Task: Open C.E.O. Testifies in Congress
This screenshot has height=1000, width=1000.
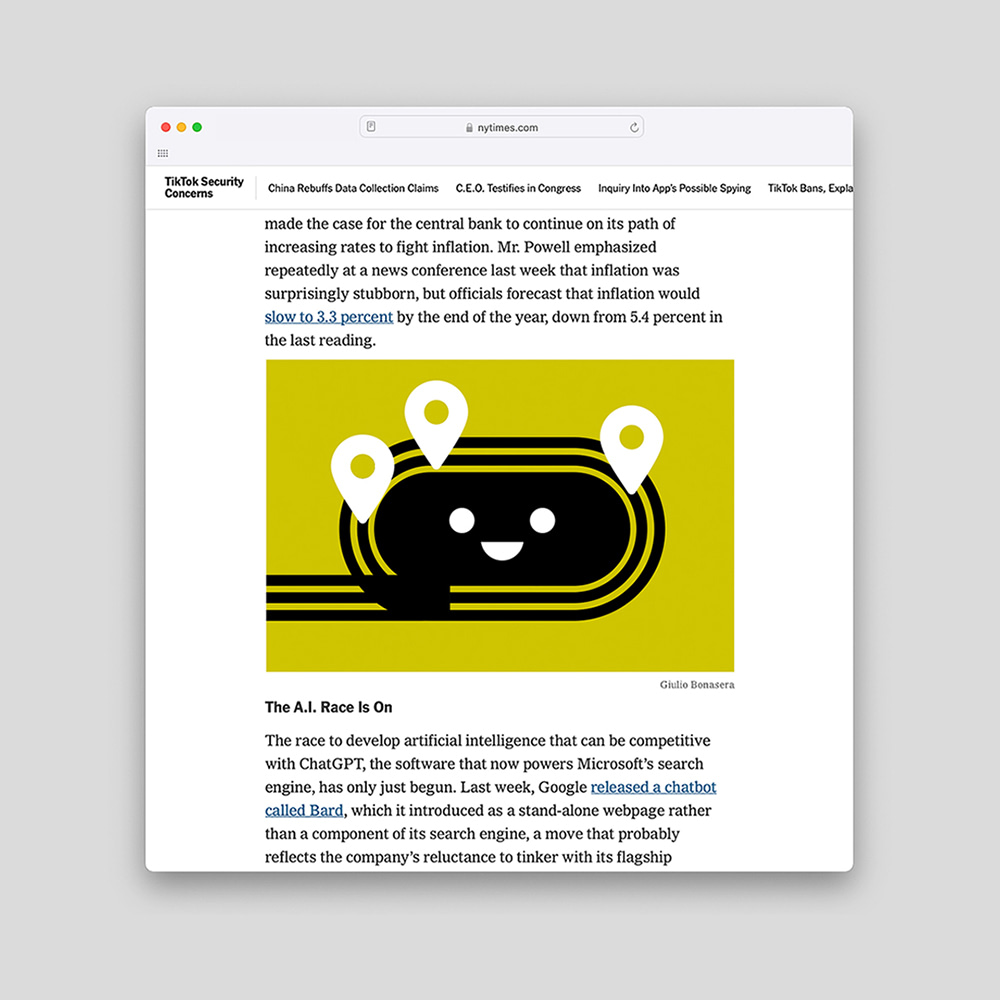Action: 519,188
